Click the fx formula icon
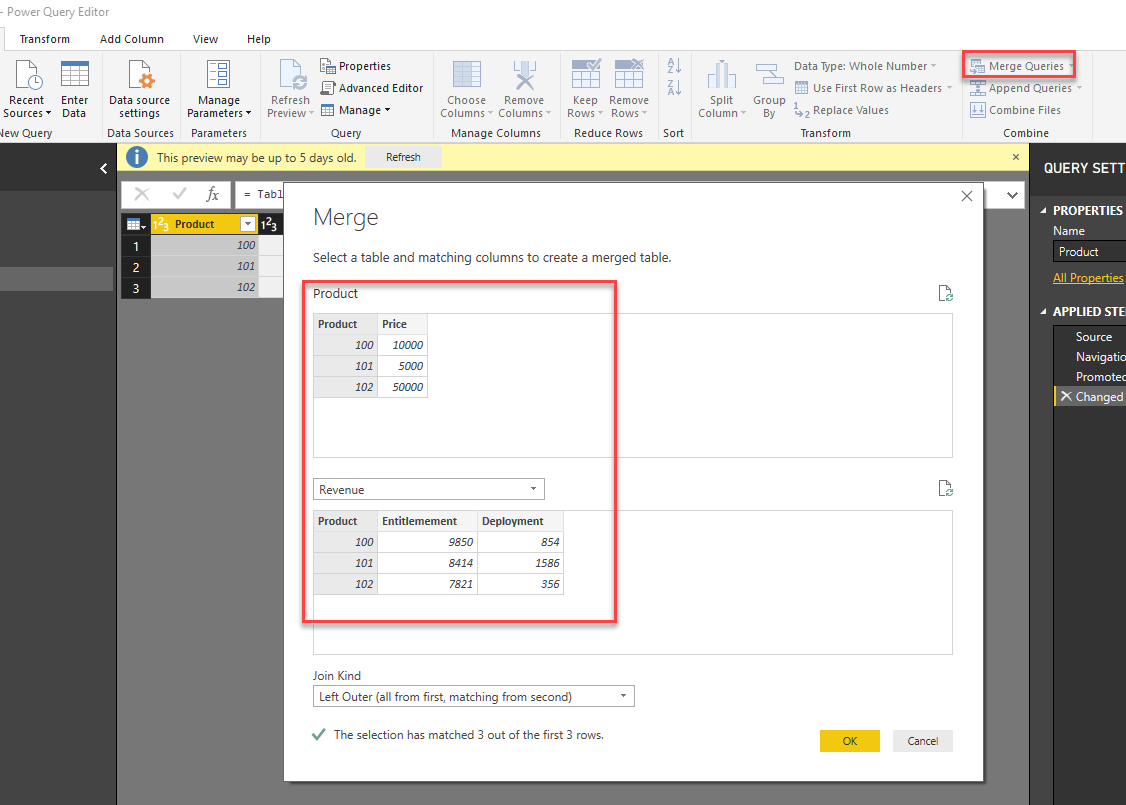The height and width of the screenshot is (805, 1126). tap(213, 194)
